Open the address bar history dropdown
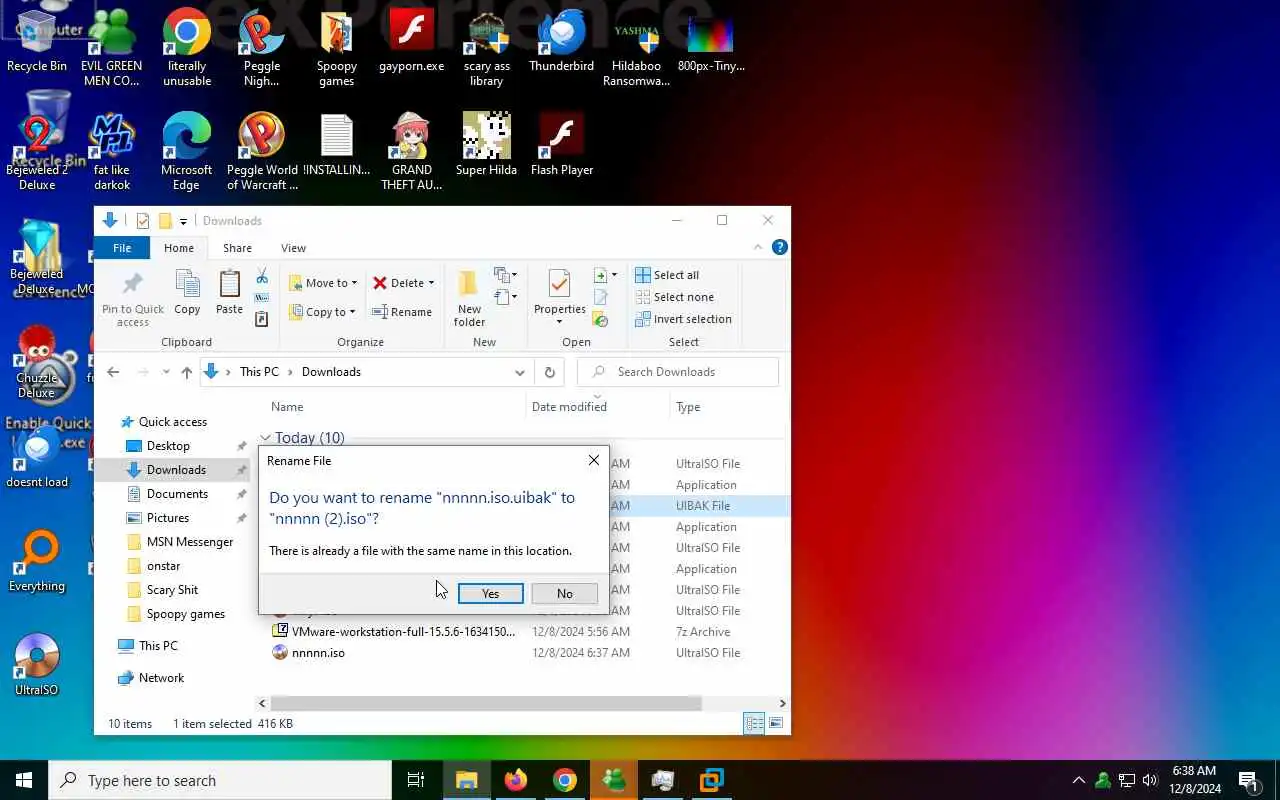The width and height of the screenshot is (1280, 800). (519, 372)
